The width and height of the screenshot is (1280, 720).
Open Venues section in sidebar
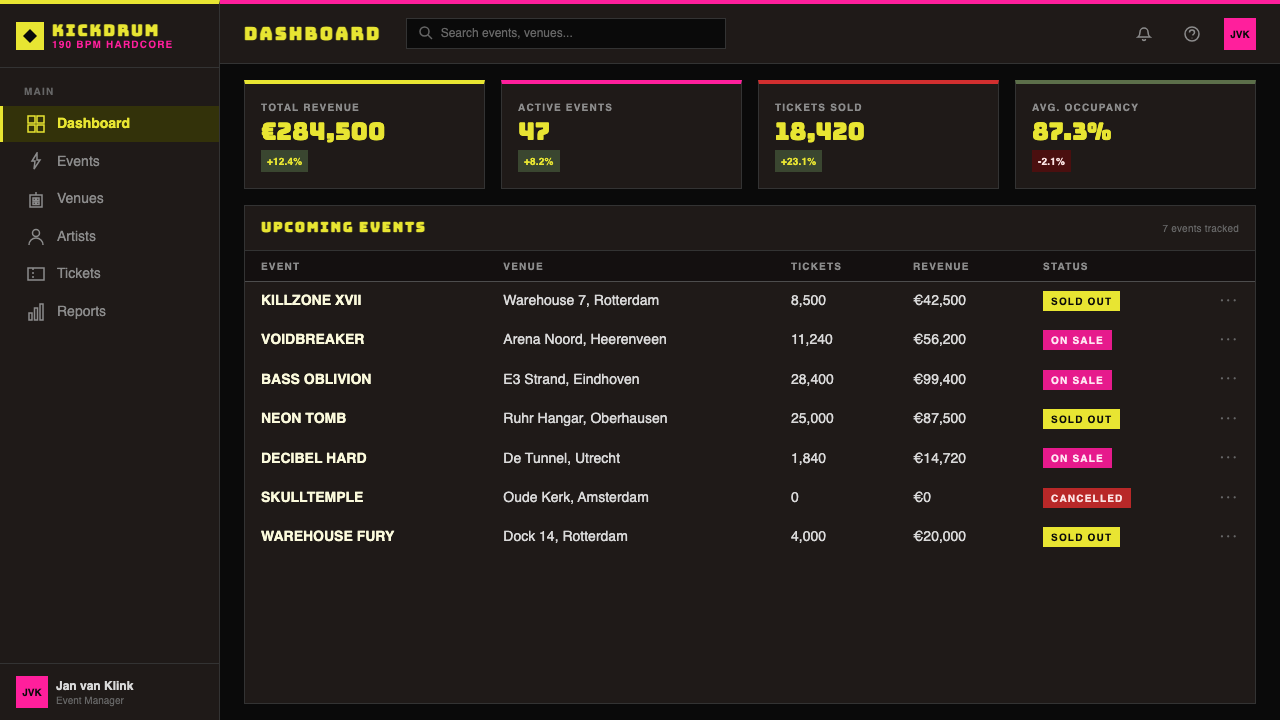click(x=109, y=199)
